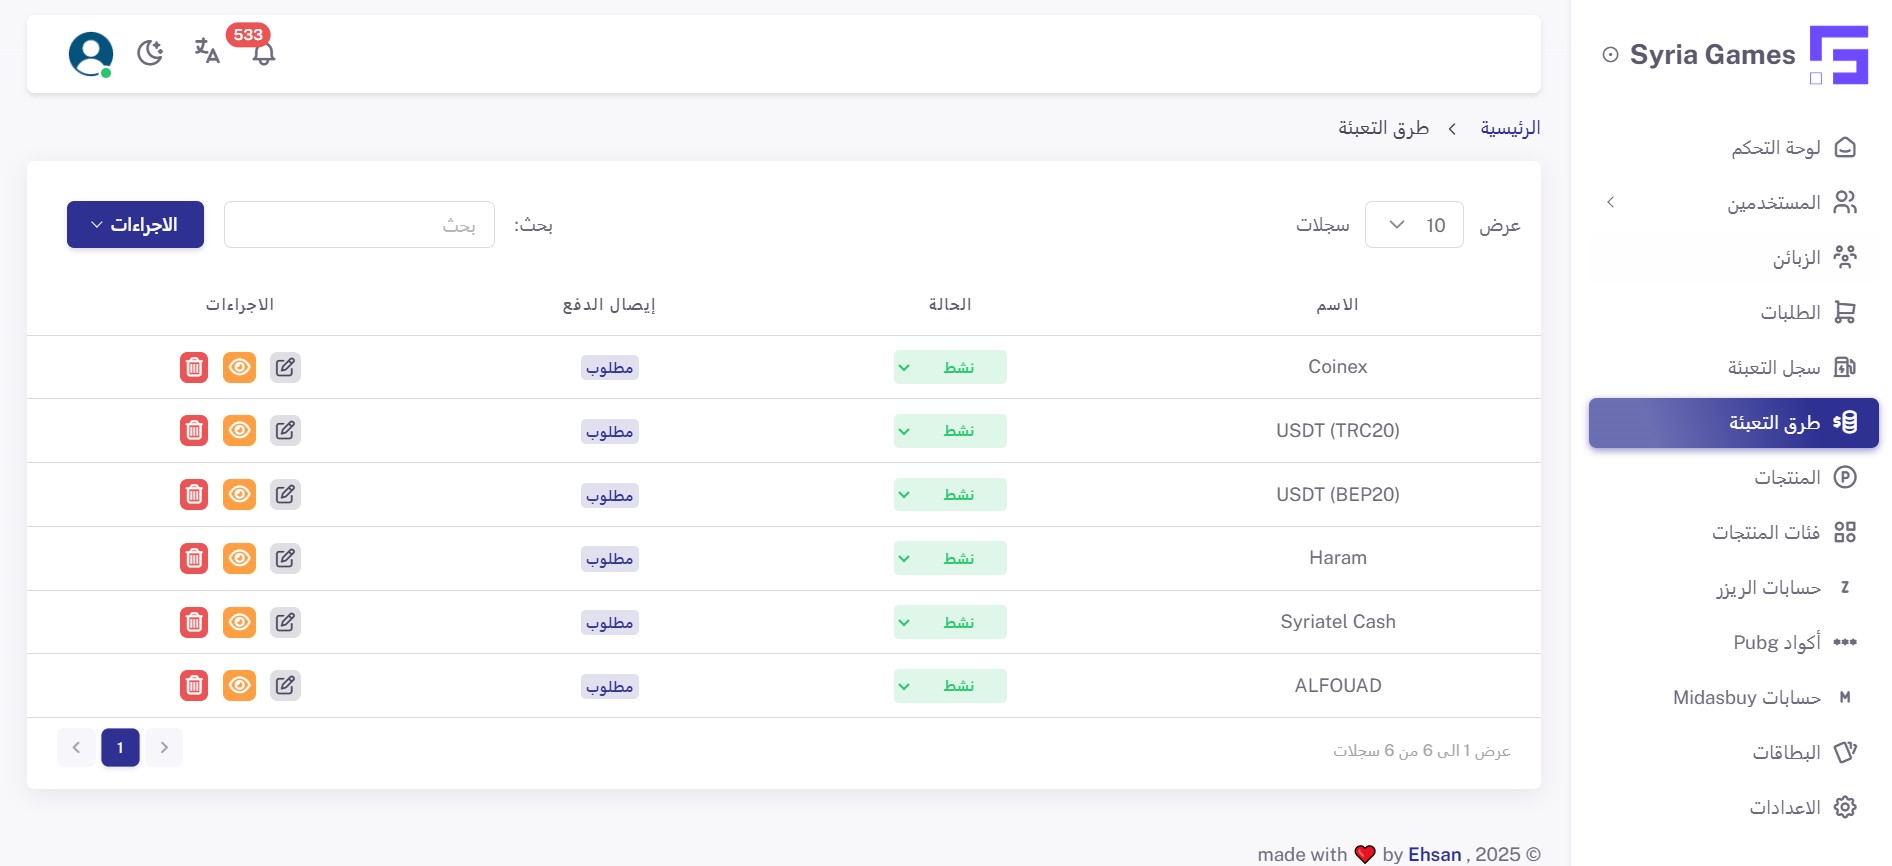Sort by الاسم column header
The image size is (1892, 866).
click(x=1337, y=304)
